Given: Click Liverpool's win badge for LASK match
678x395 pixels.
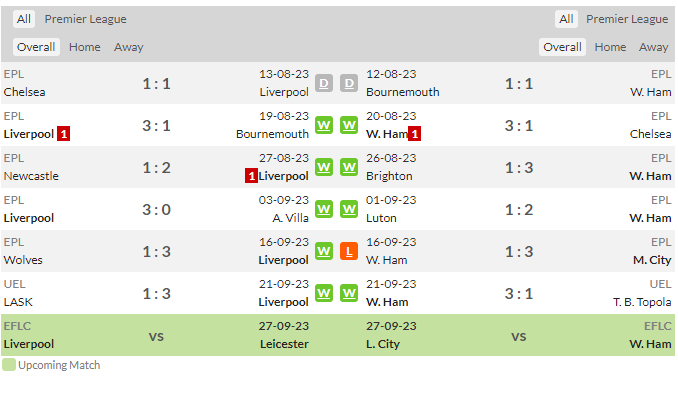Looking at the screenshot, I should (x=323, y=293).
